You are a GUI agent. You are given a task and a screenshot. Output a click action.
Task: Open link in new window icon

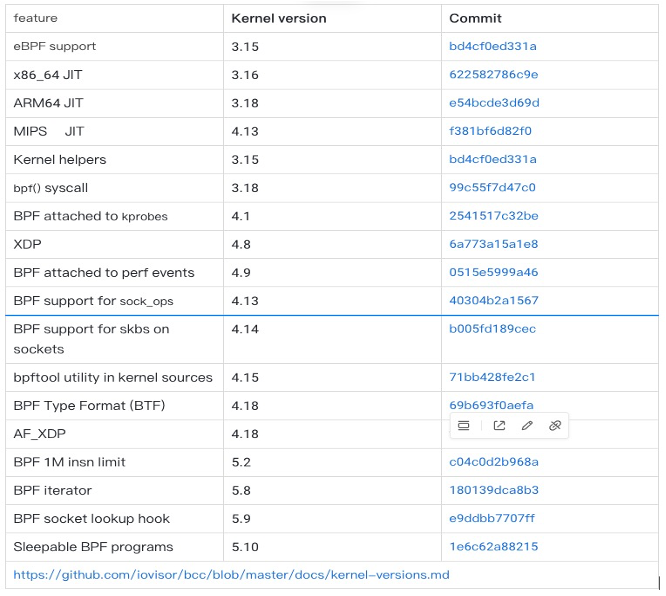pos(499,426)
